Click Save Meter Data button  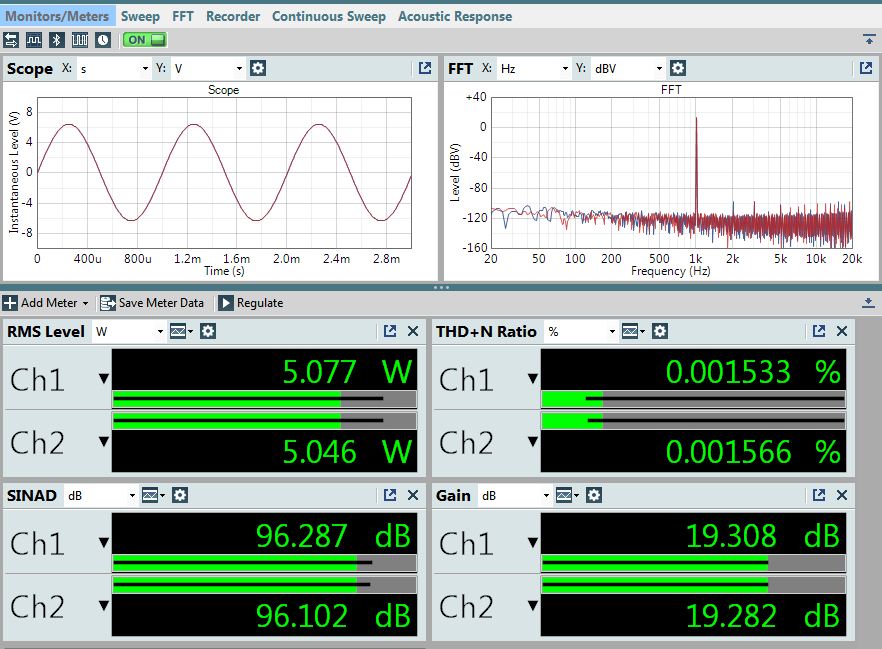[x=152, y=303]
